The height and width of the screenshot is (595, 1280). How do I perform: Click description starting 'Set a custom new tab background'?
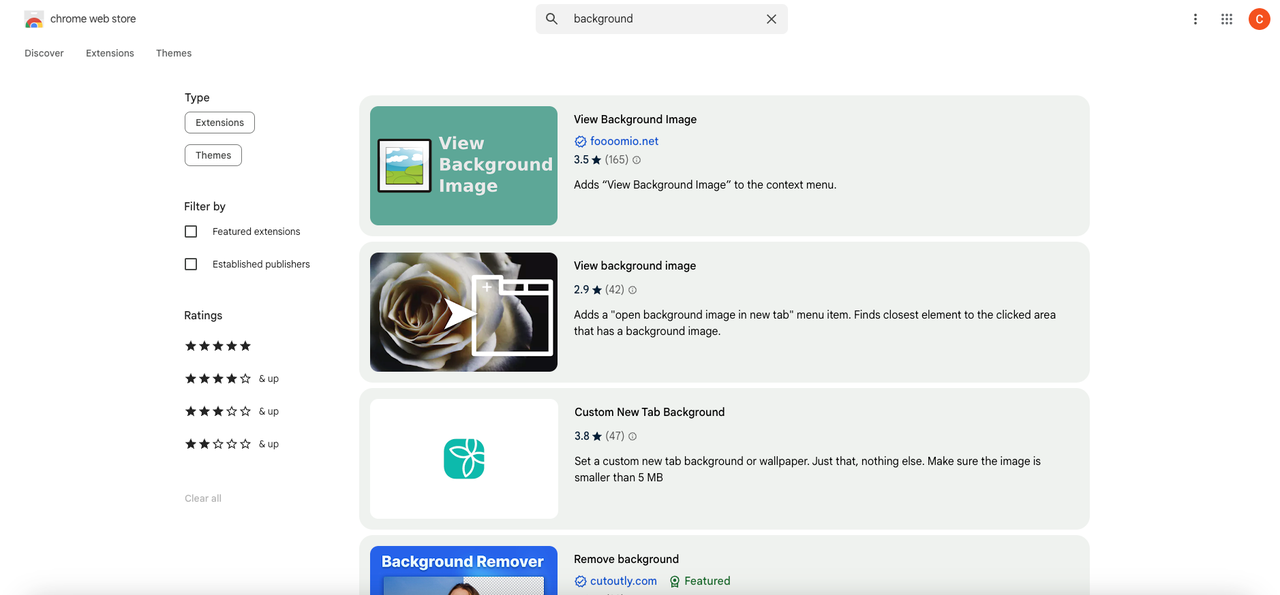click(807, 469)
